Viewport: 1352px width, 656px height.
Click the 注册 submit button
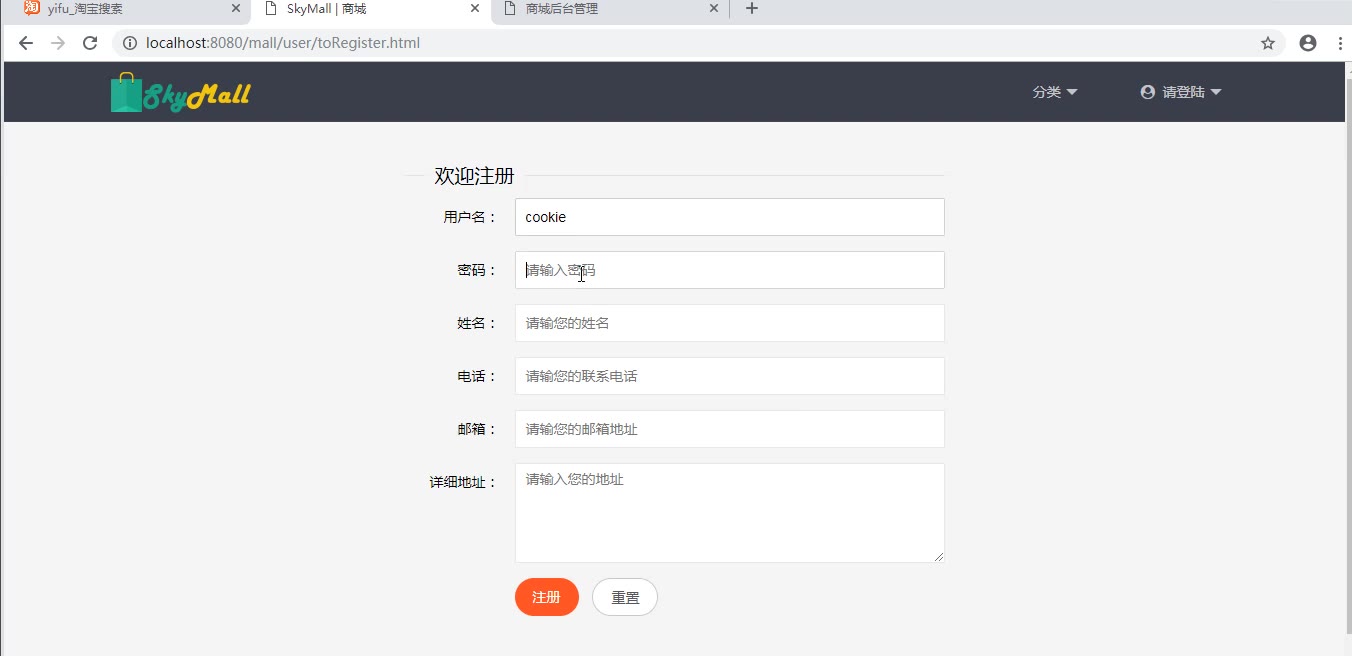pos(547,597)
